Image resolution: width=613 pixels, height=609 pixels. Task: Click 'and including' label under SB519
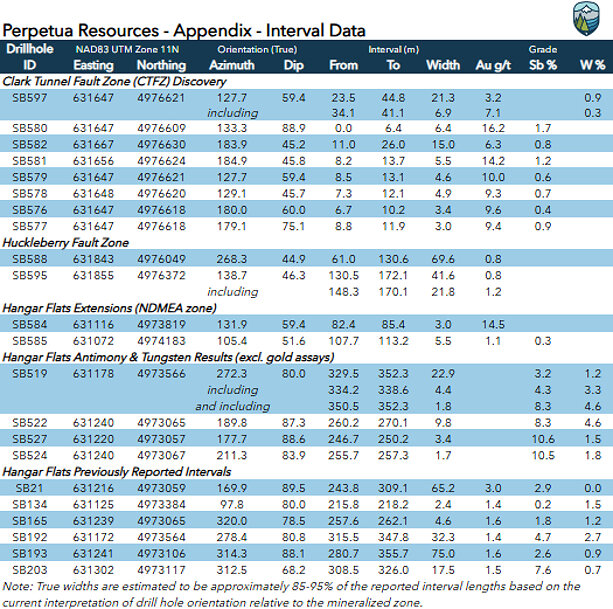233,407
